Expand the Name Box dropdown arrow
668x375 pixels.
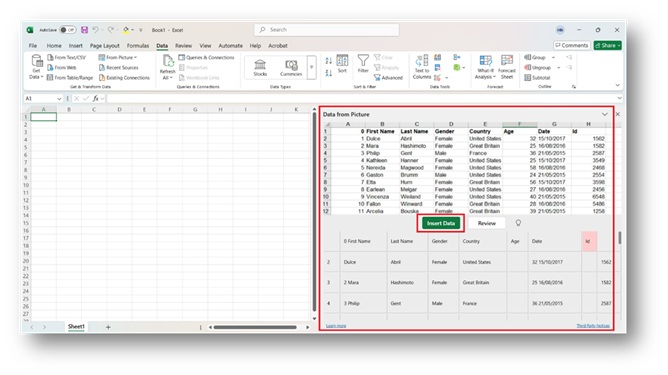(x=59, y=98)
